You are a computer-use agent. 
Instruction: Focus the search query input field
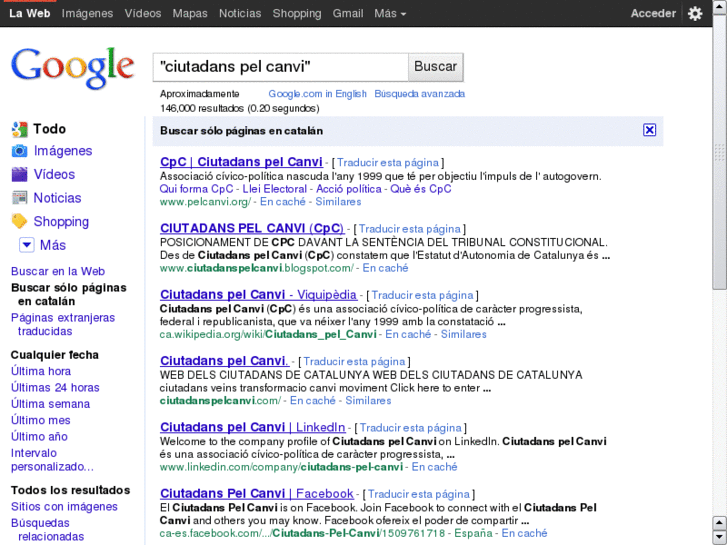click(281, 67)
